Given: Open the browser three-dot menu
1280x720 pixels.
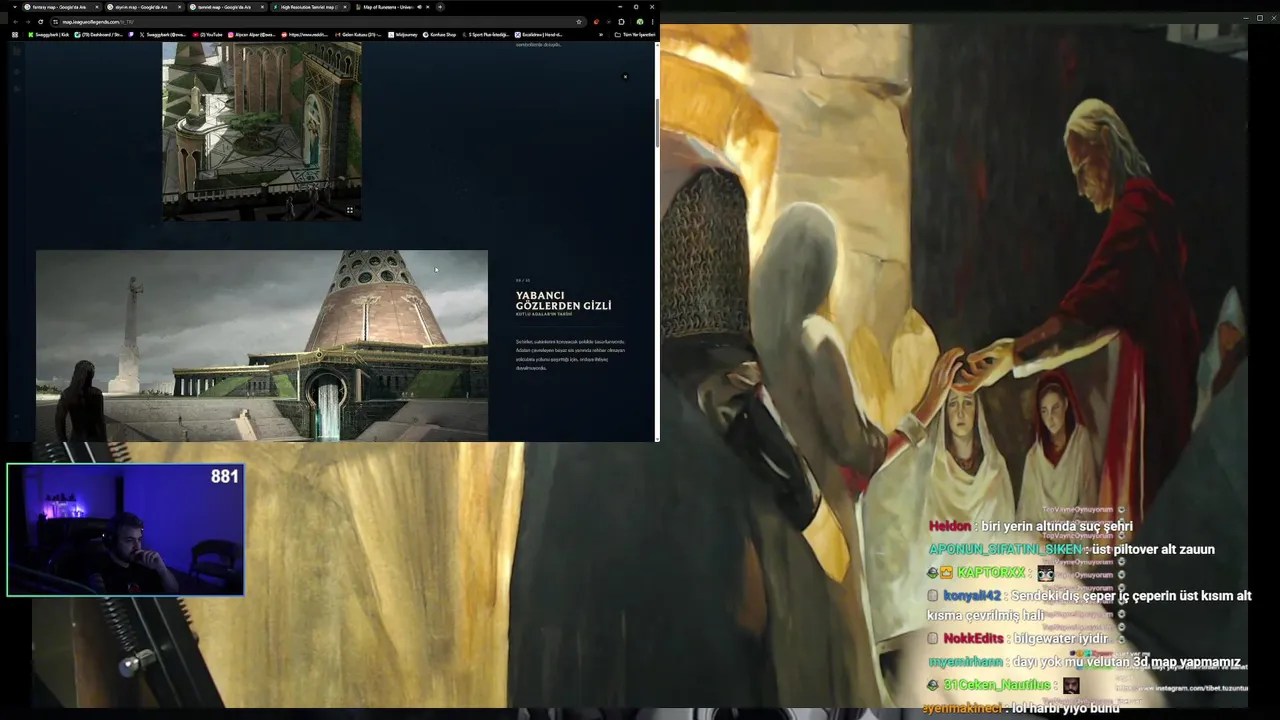Looking at the screenshot, I should pyautogui.click(x=652, y=22).
